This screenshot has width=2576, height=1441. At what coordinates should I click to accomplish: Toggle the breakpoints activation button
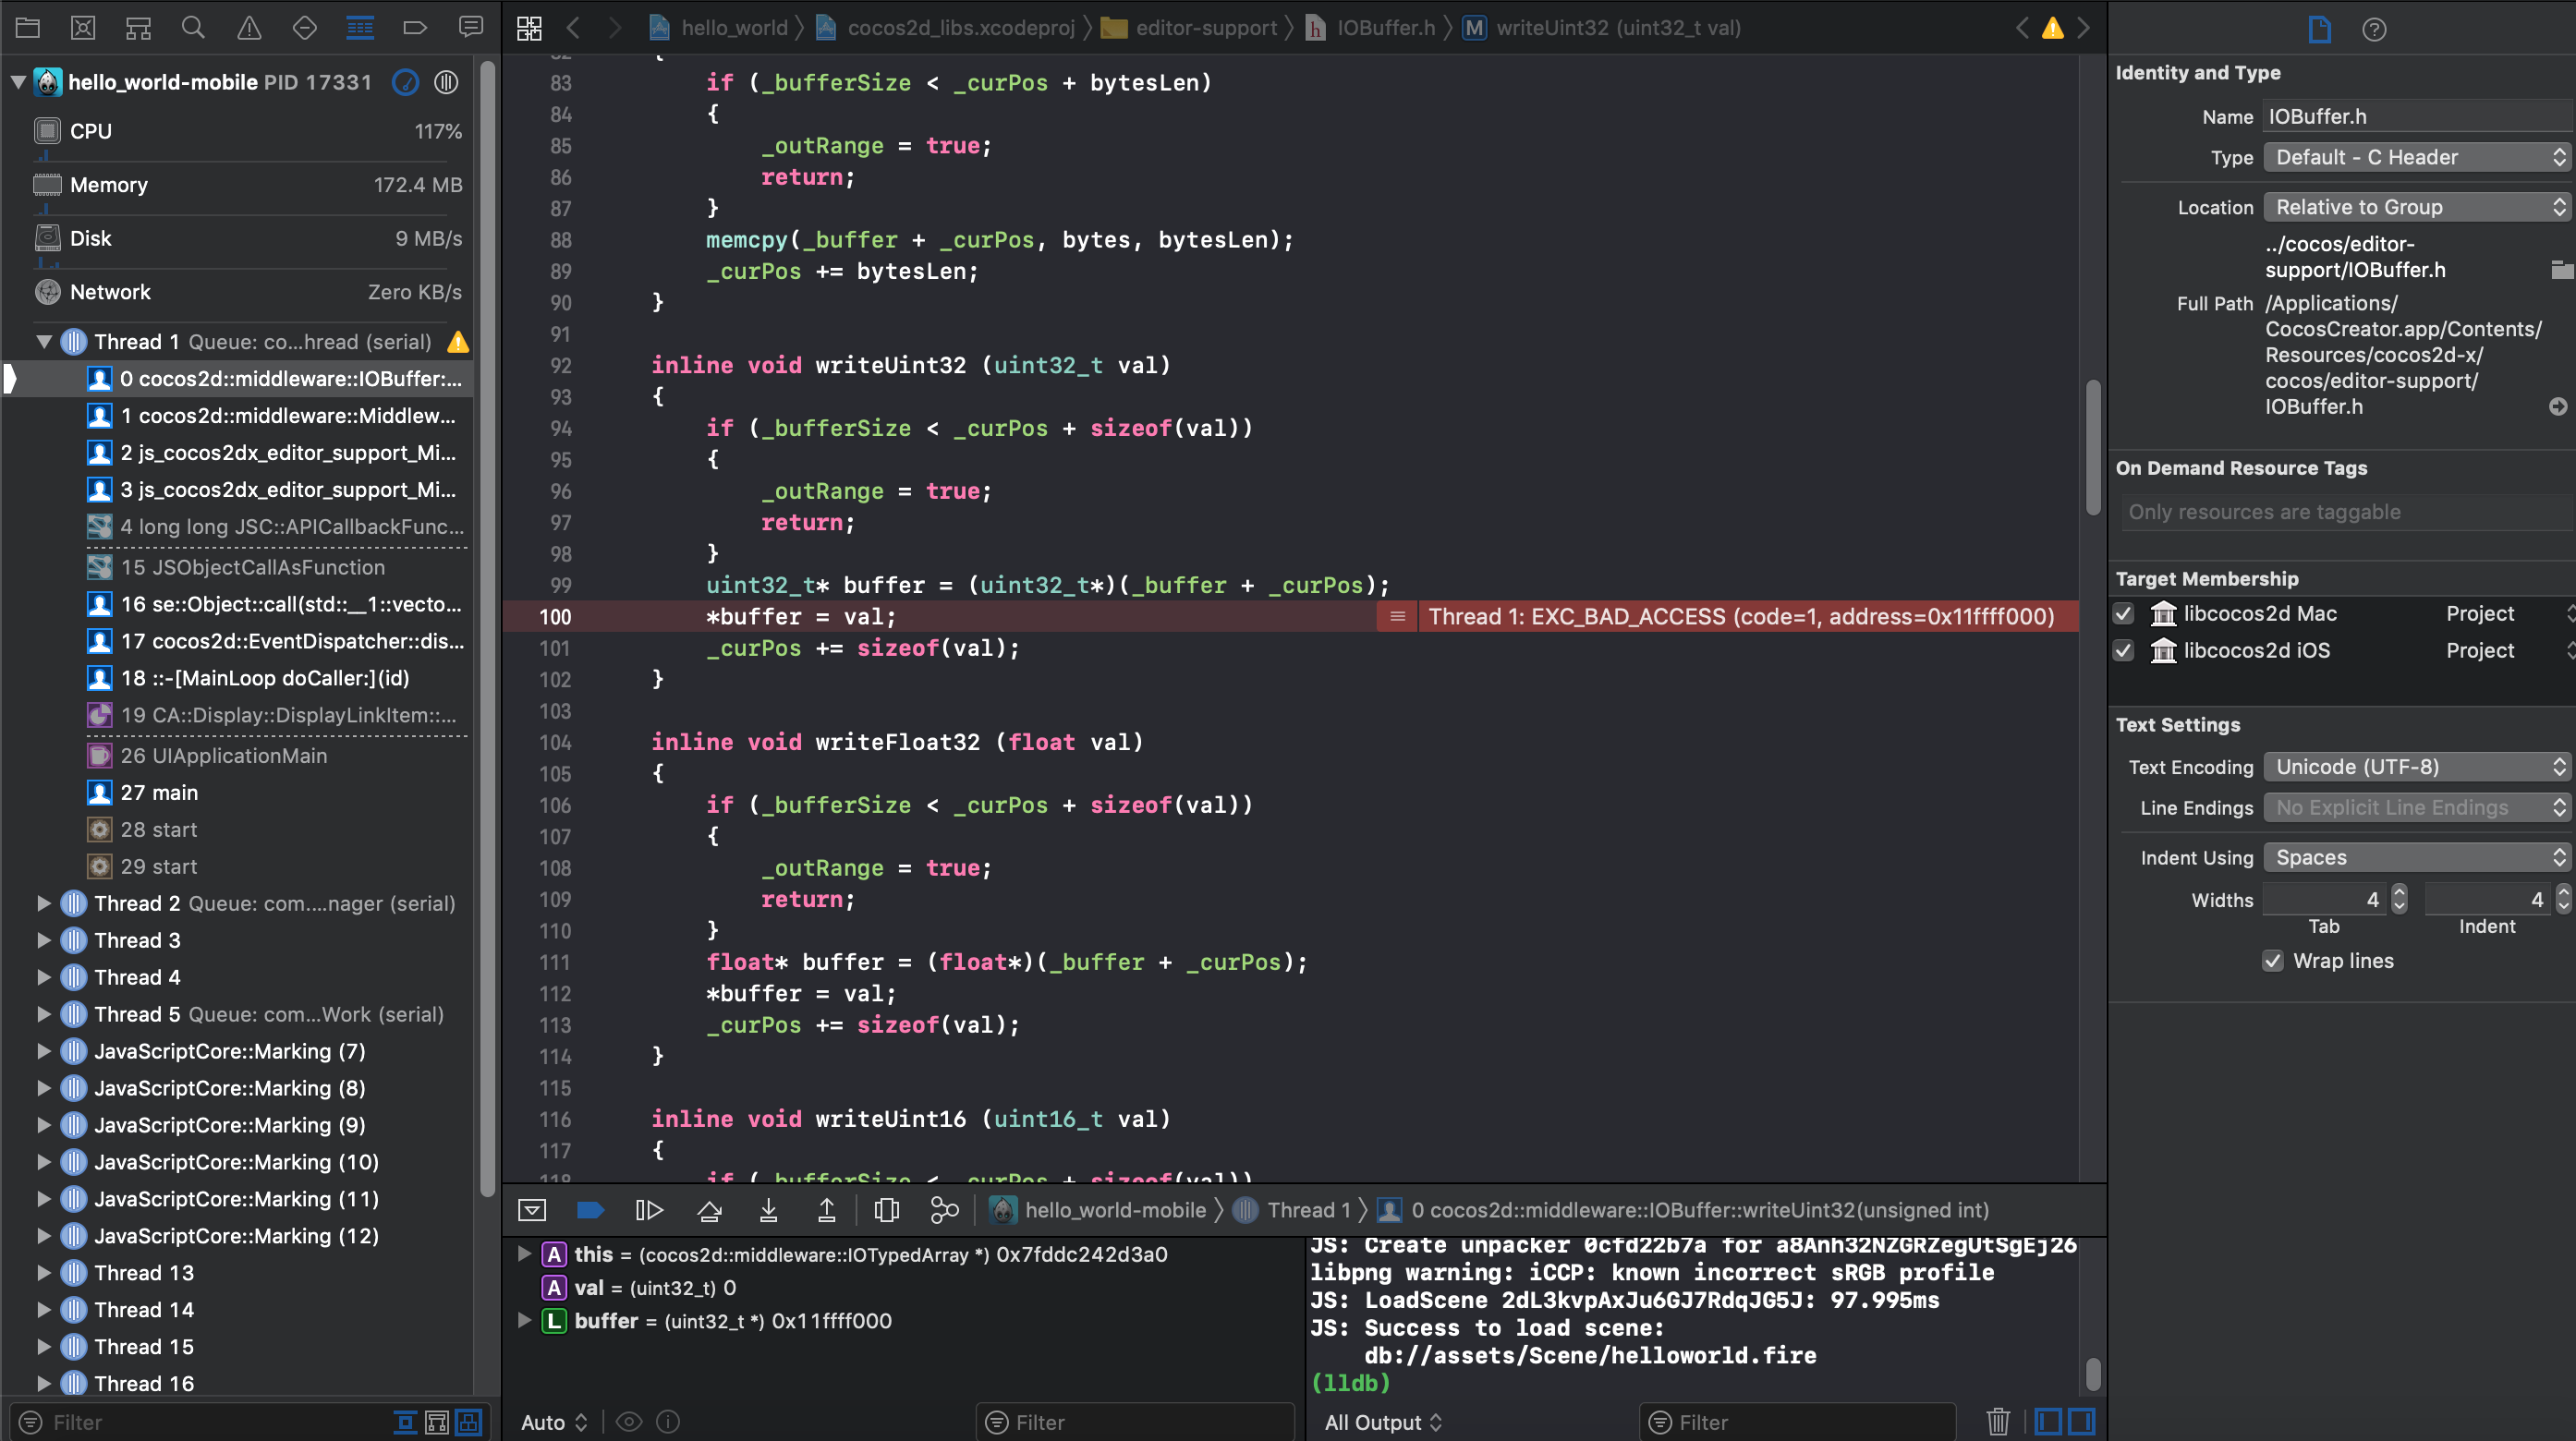point(590,1211)
